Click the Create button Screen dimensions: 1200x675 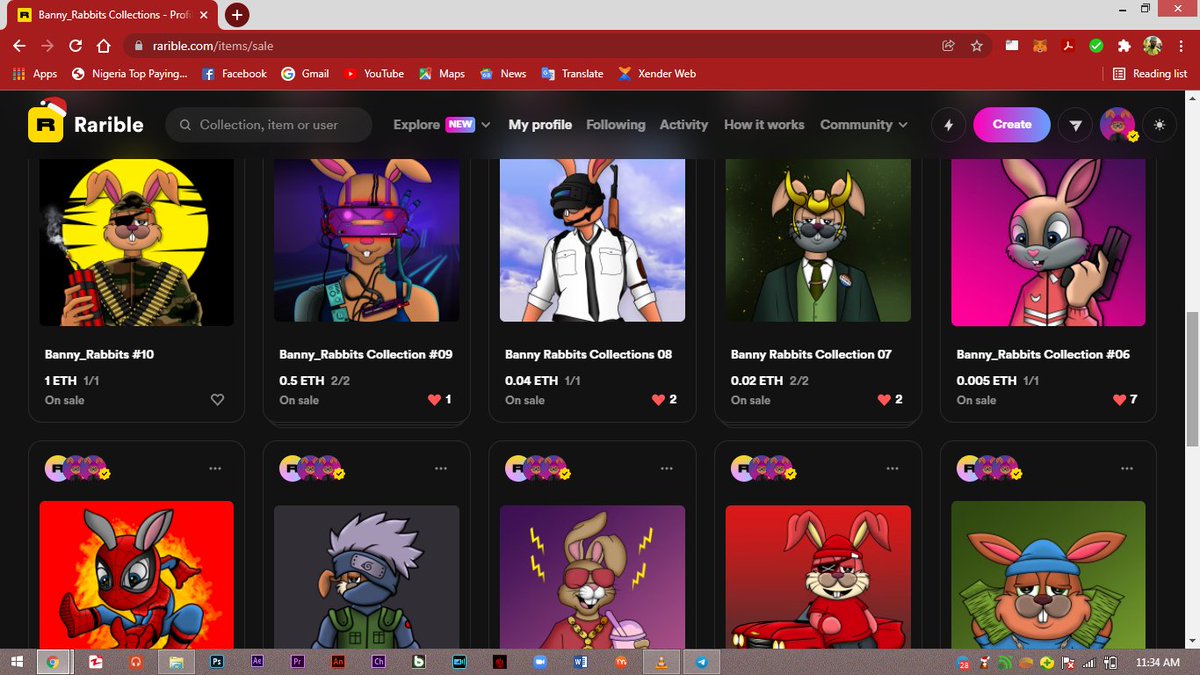coord(1012,125)
